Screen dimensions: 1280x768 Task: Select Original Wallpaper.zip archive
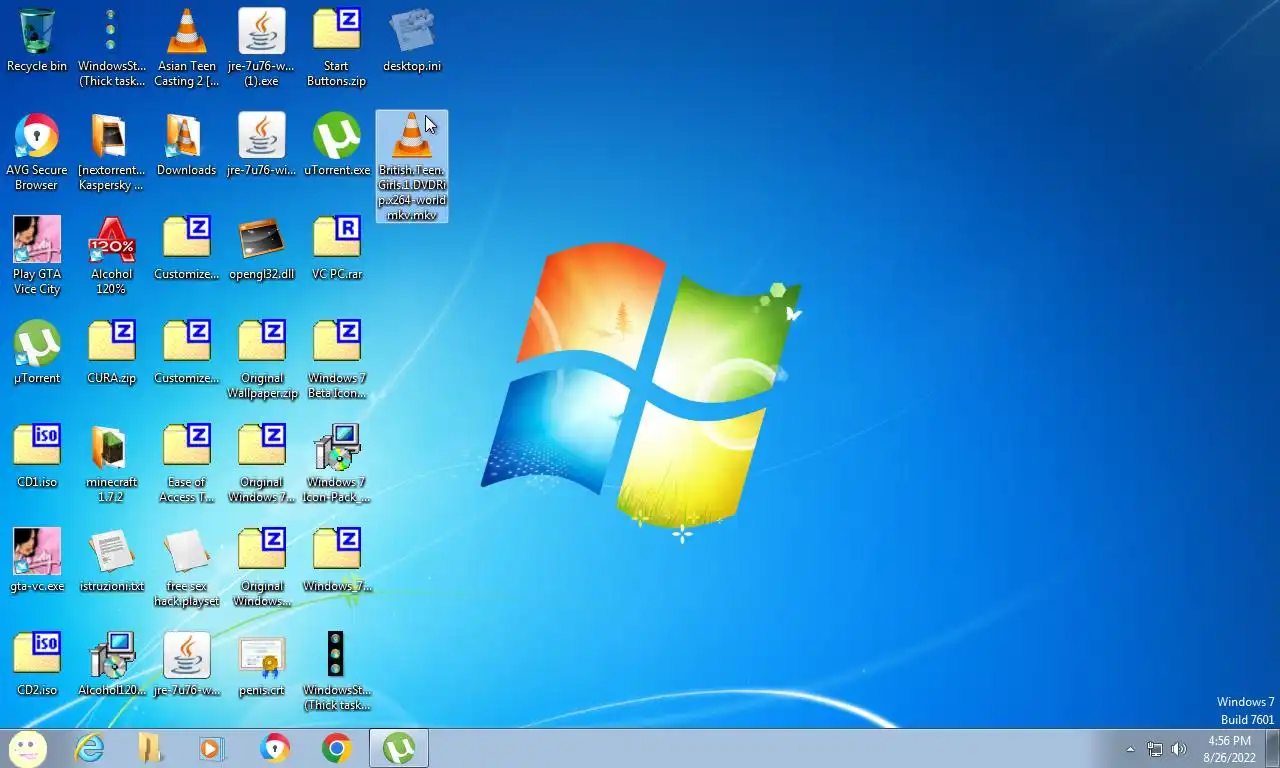coord(262,359)
